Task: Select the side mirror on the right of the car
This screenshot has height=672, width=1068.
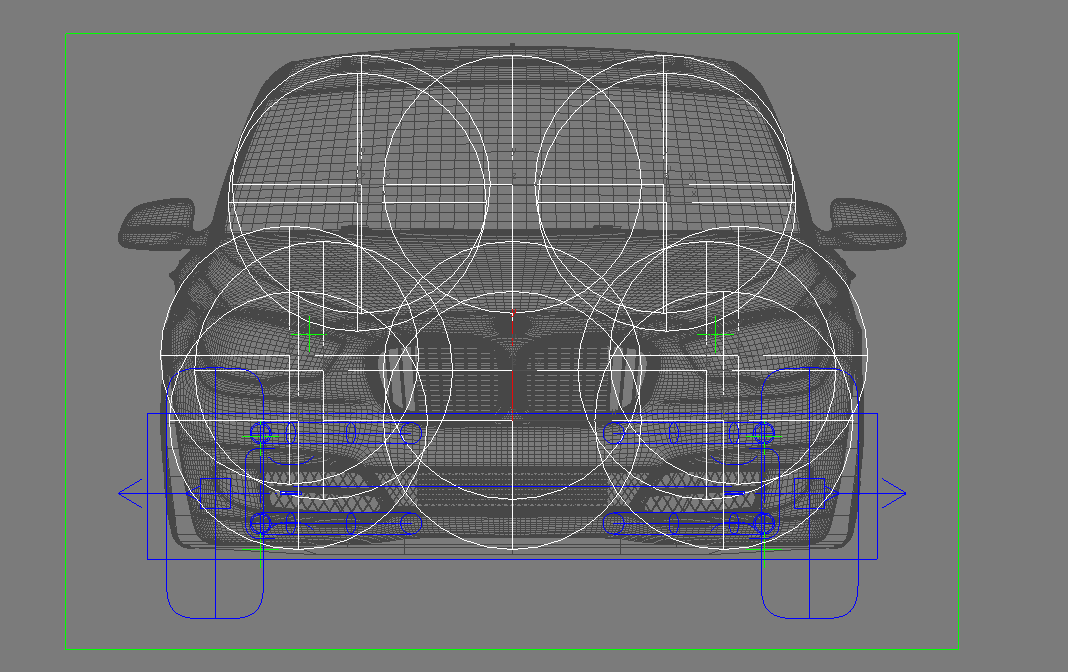Action: [866, 224]
